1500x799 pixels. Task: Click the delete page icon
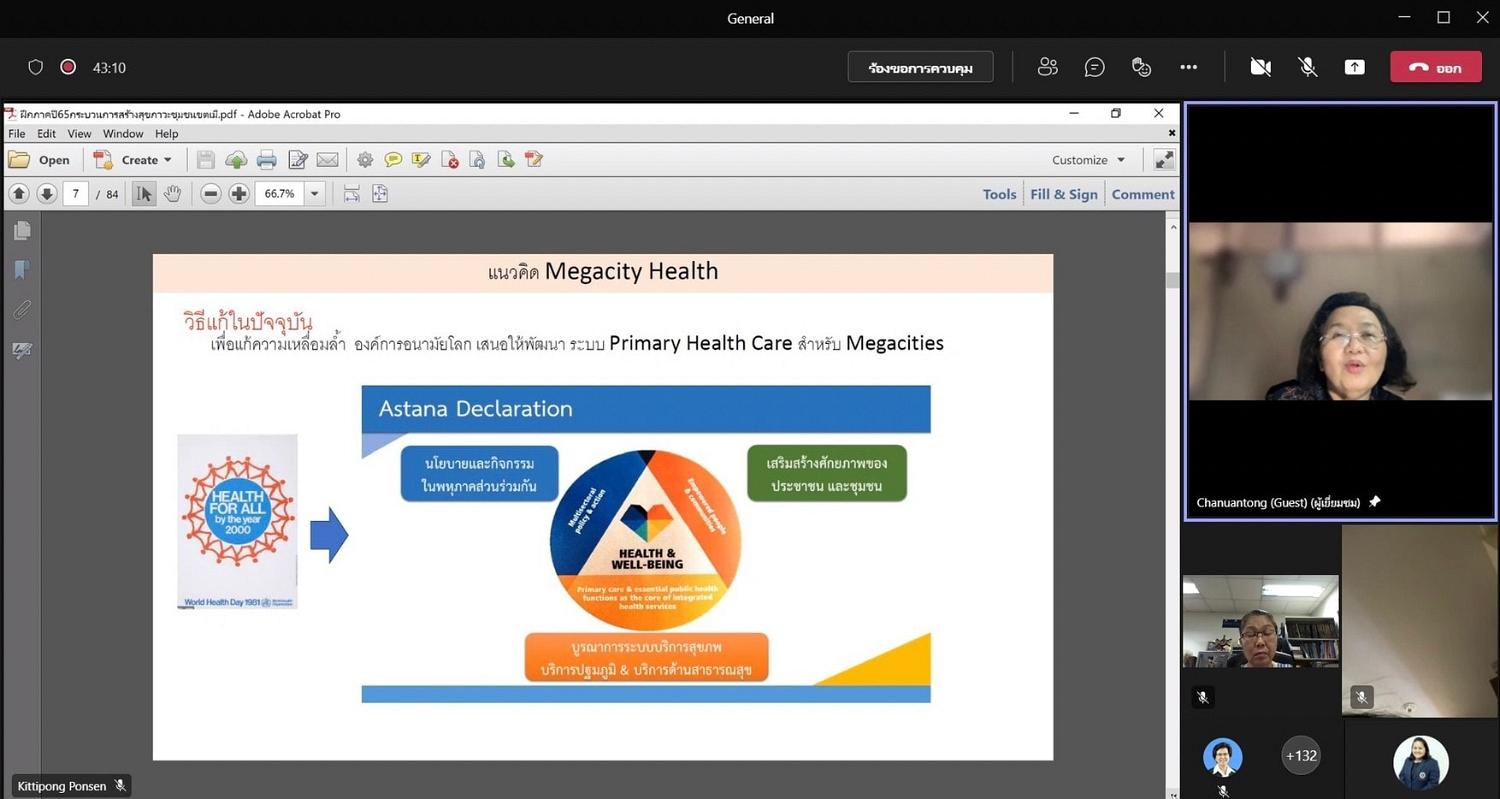[x=450, y=160]
